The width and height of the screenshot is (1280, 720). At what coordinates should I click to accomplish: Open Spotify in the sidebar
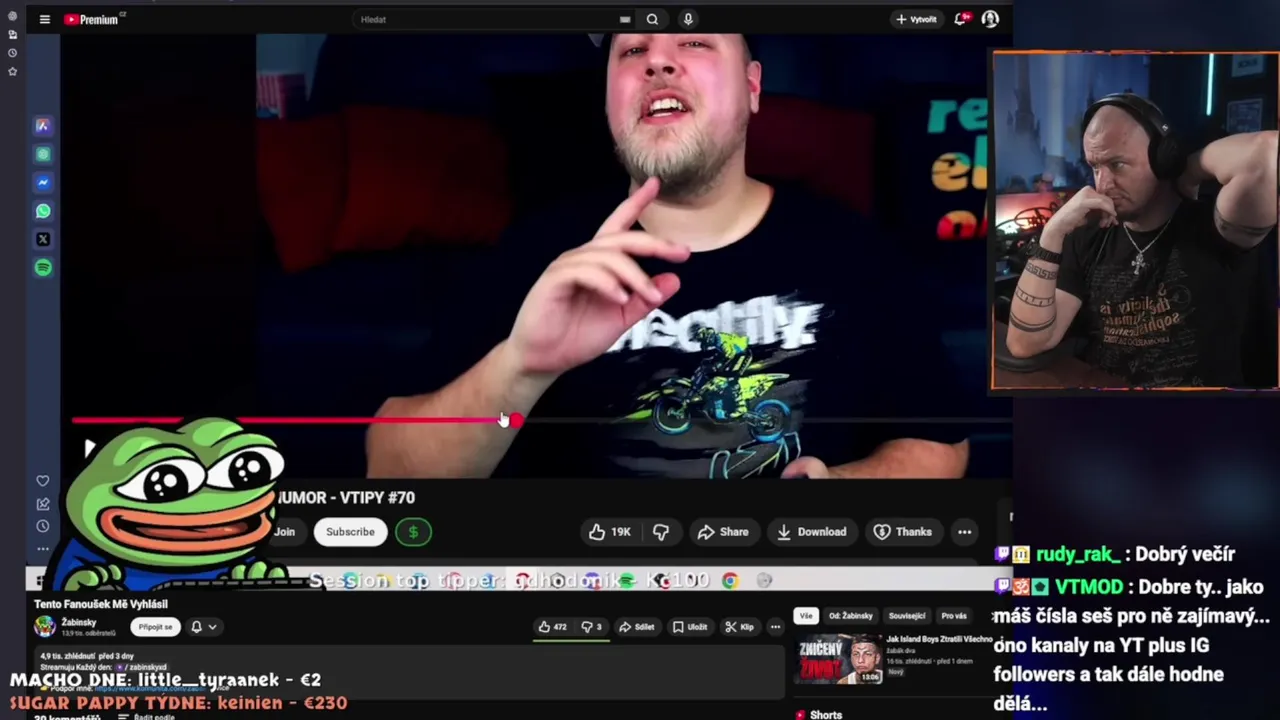43,267
